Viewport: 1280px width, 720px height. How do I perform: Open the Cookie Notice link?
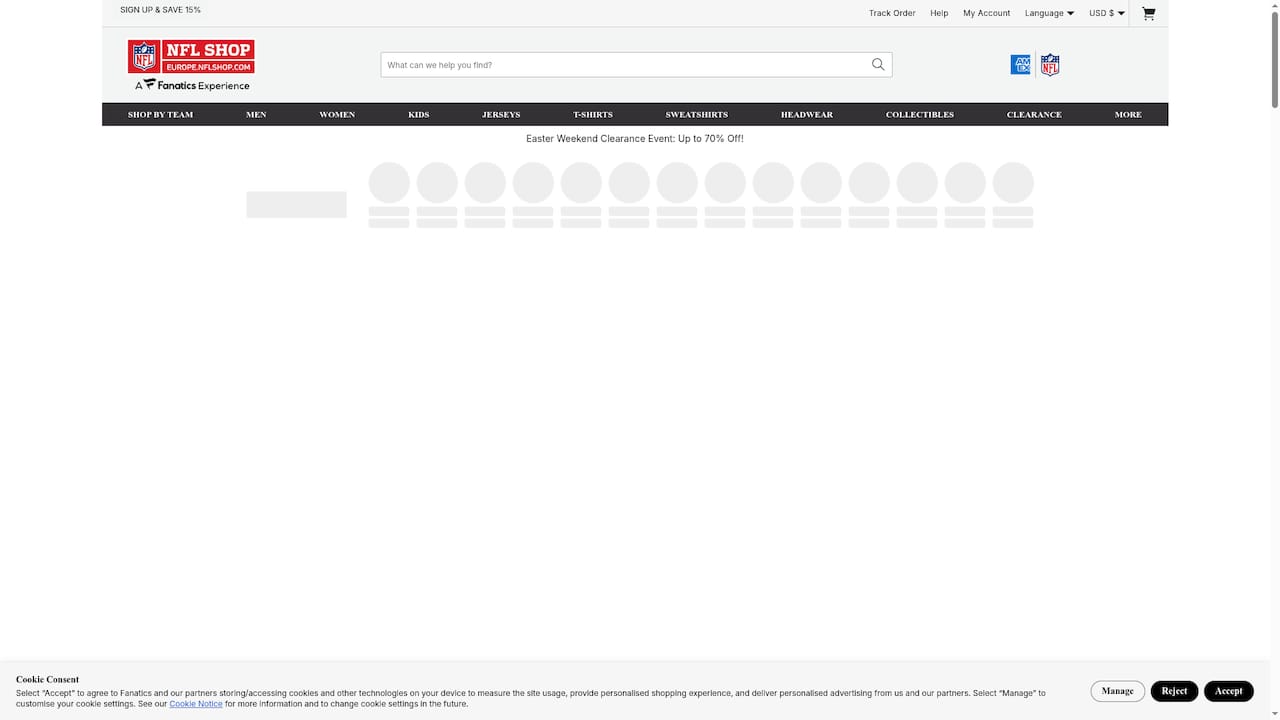click(196, 704)
